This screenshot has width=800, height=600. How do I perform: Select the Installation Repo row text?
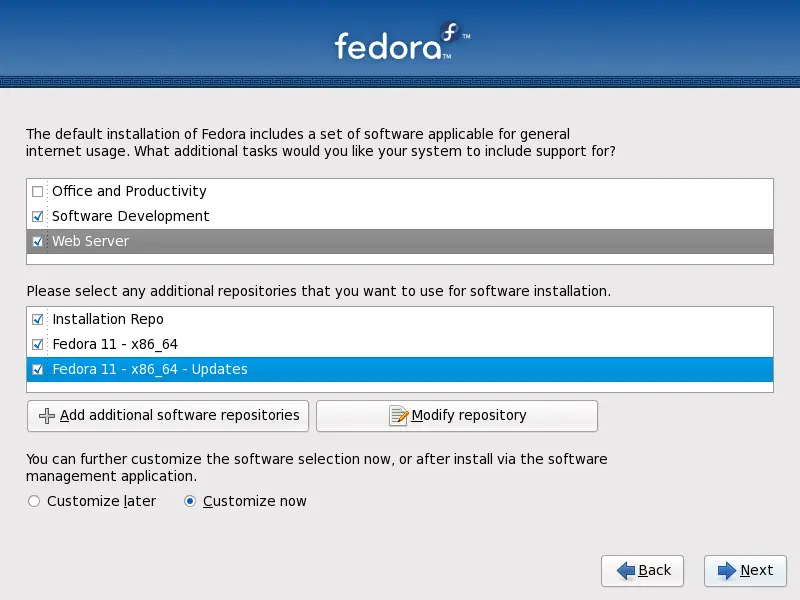[108, 319]
